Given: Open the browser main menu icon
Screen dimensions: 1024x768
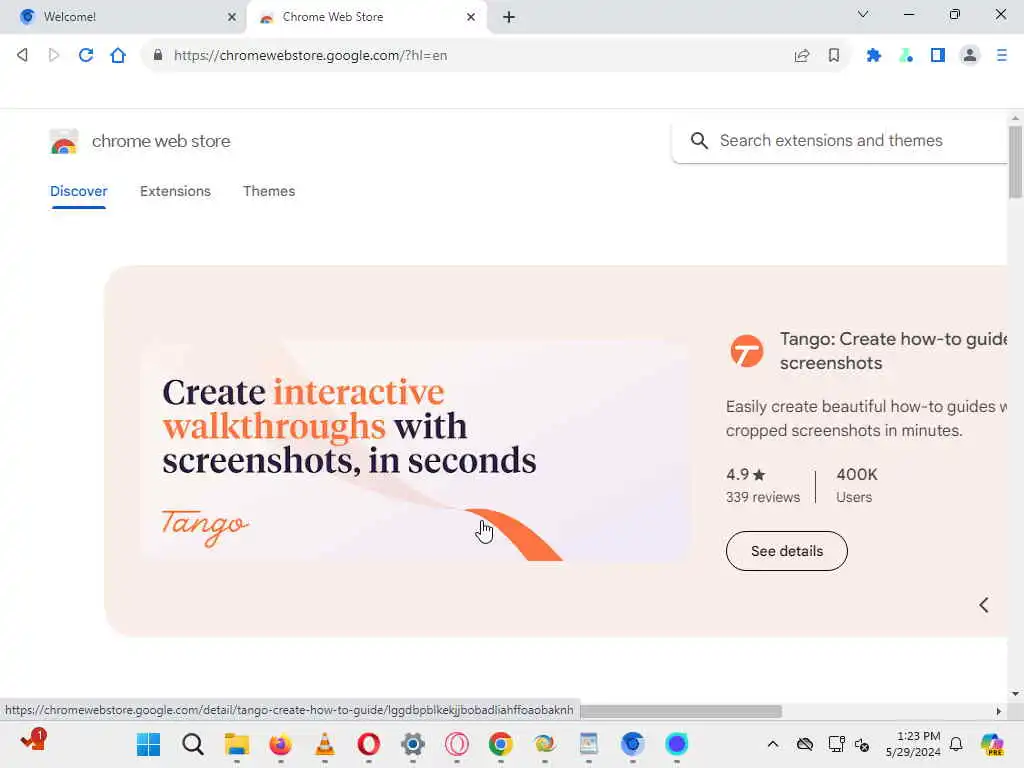Looking at the screenshot, I should coord(1002,56).
